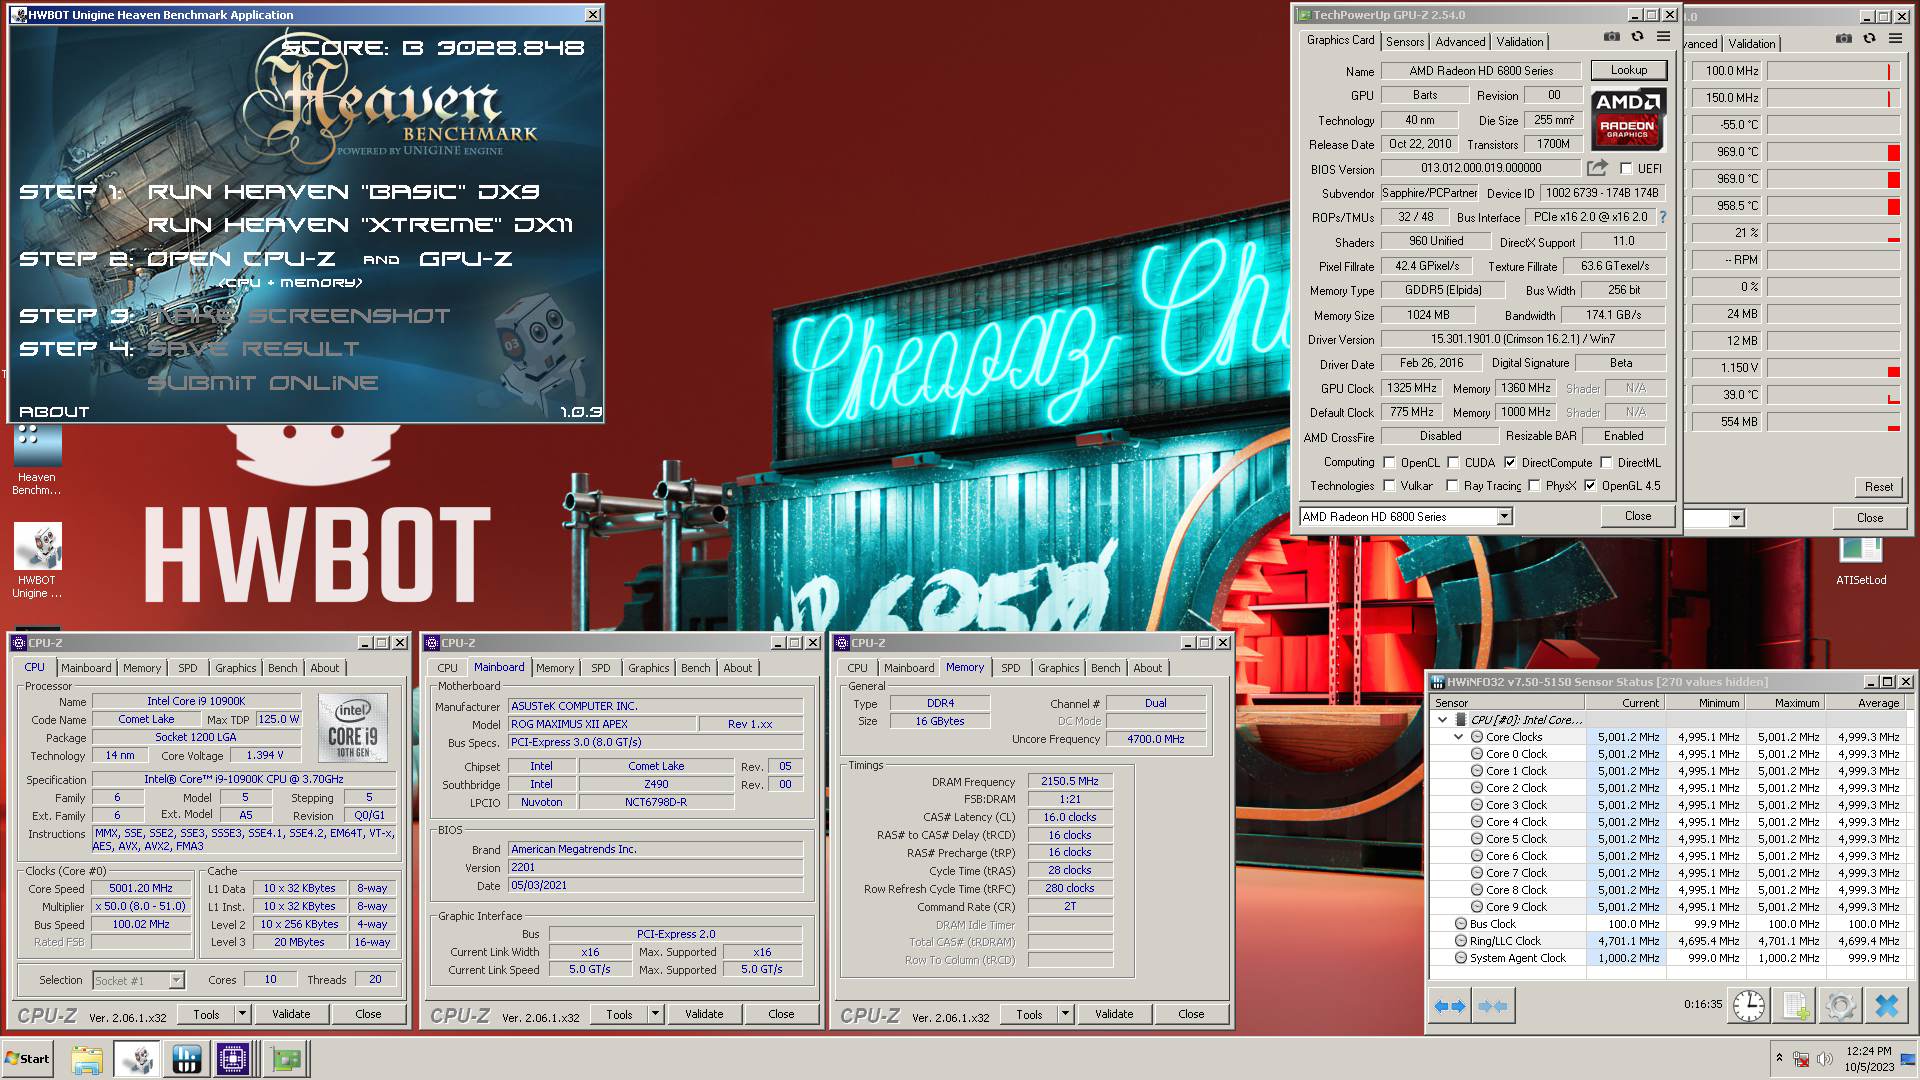The height and width of the screenshot is (1080, 1920).
Task: Collapse CPU [#0] Intel Core tree node in HWiNFO
Action: tap(1442, 720)
